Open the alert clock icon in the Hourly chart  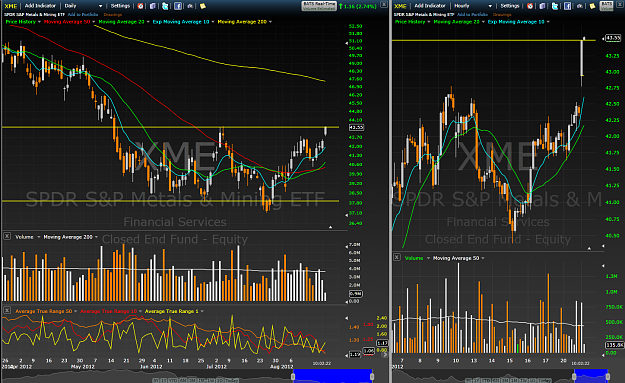530,6
